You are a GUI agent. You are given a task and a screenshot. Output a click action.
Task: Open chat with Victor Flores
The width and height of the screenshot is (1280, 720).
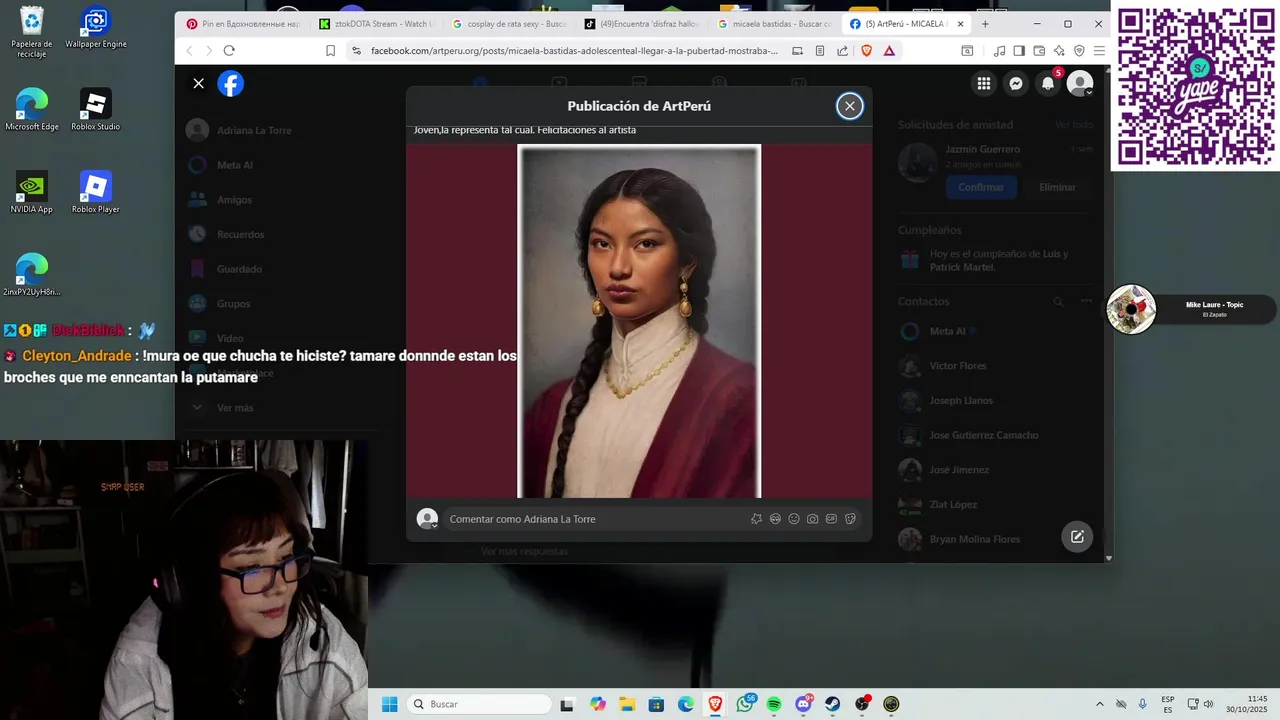pos(958,366)
